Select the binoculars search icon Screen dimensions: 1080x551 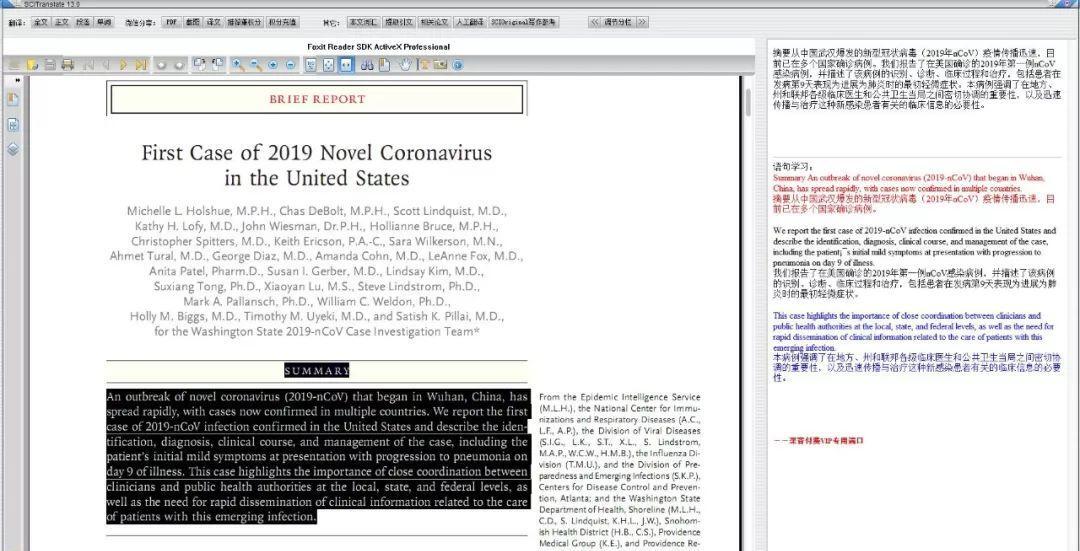tap(367, 65)
